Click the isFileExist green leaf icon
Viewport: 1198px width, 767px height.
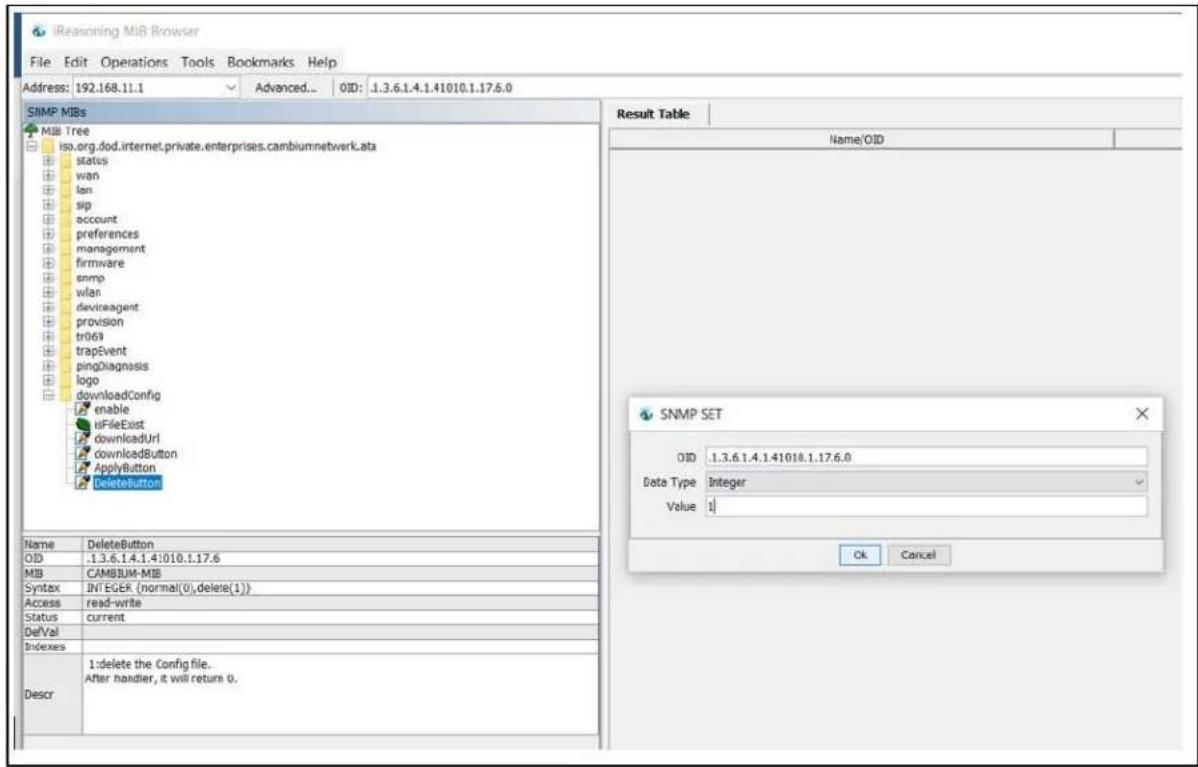(83, 424)
